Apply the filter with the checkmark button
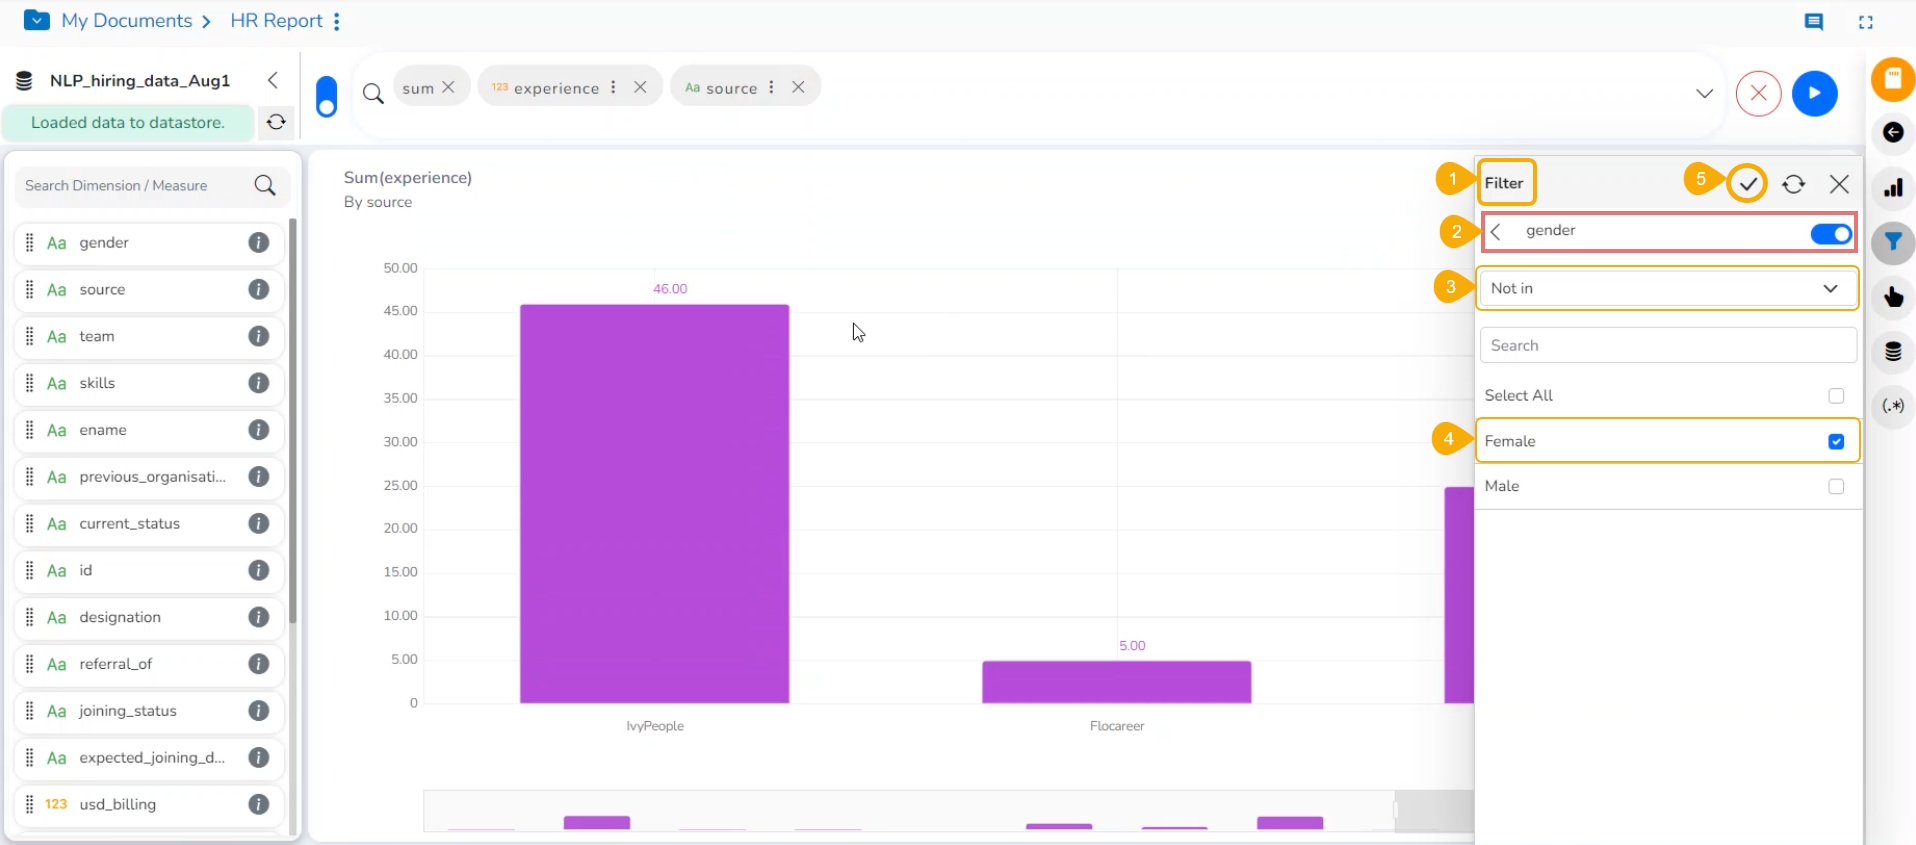The height and width of the screenshot is (845, 1916). tap(1748, 184)
